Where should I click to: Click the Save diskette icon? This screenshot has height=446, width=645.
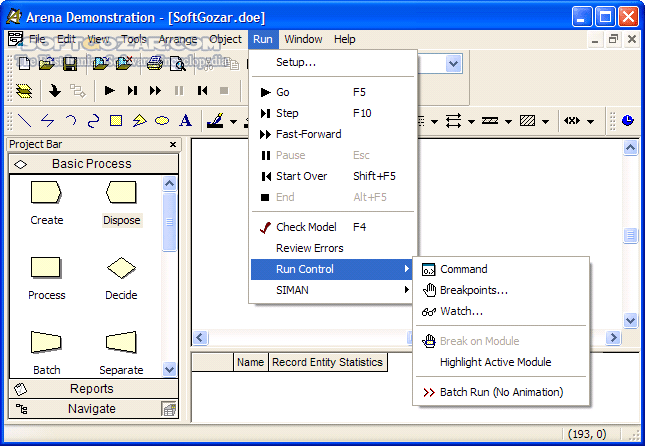coord(70,63)
